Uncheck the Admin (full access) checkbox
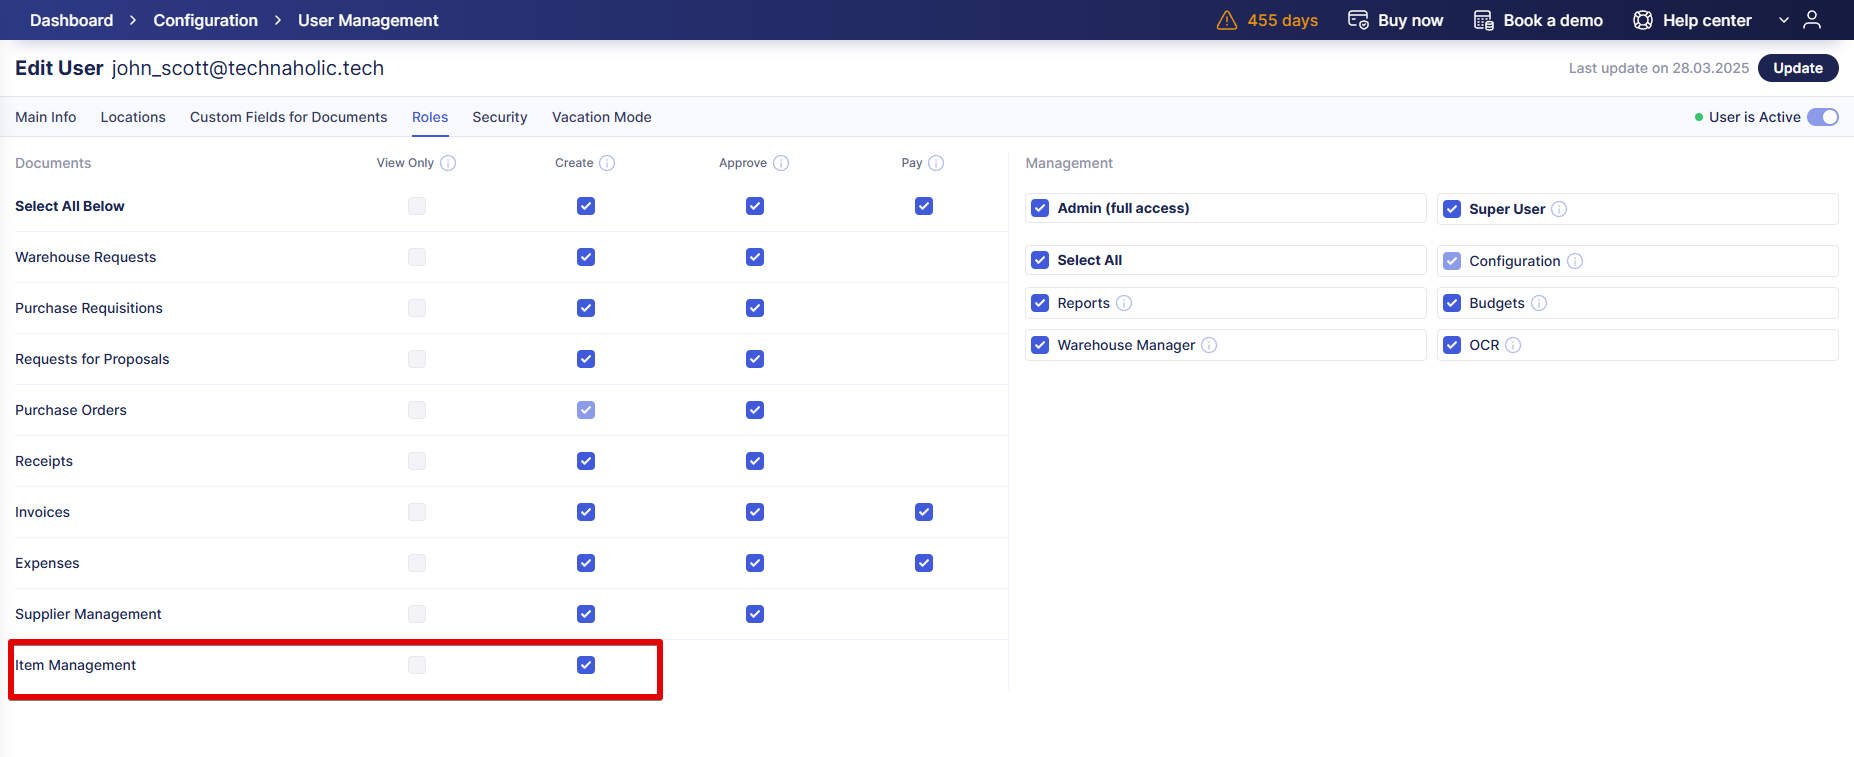 point(1040,208)
